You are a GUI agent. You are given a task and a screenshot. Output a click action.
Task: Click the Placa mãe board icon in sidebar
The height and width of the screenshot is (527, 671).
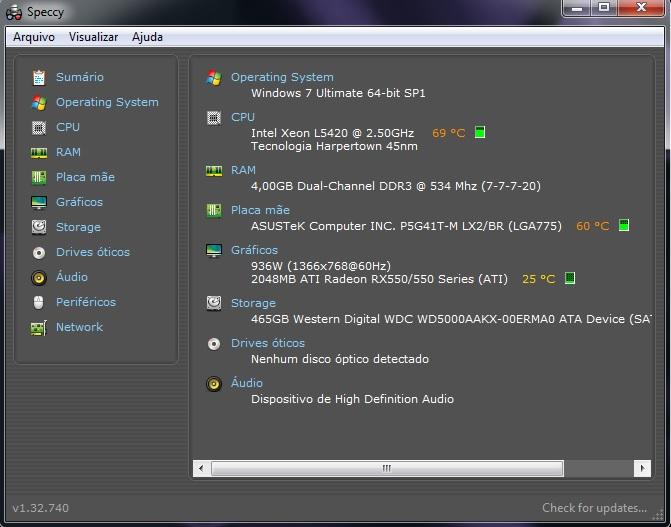[39, 177]
